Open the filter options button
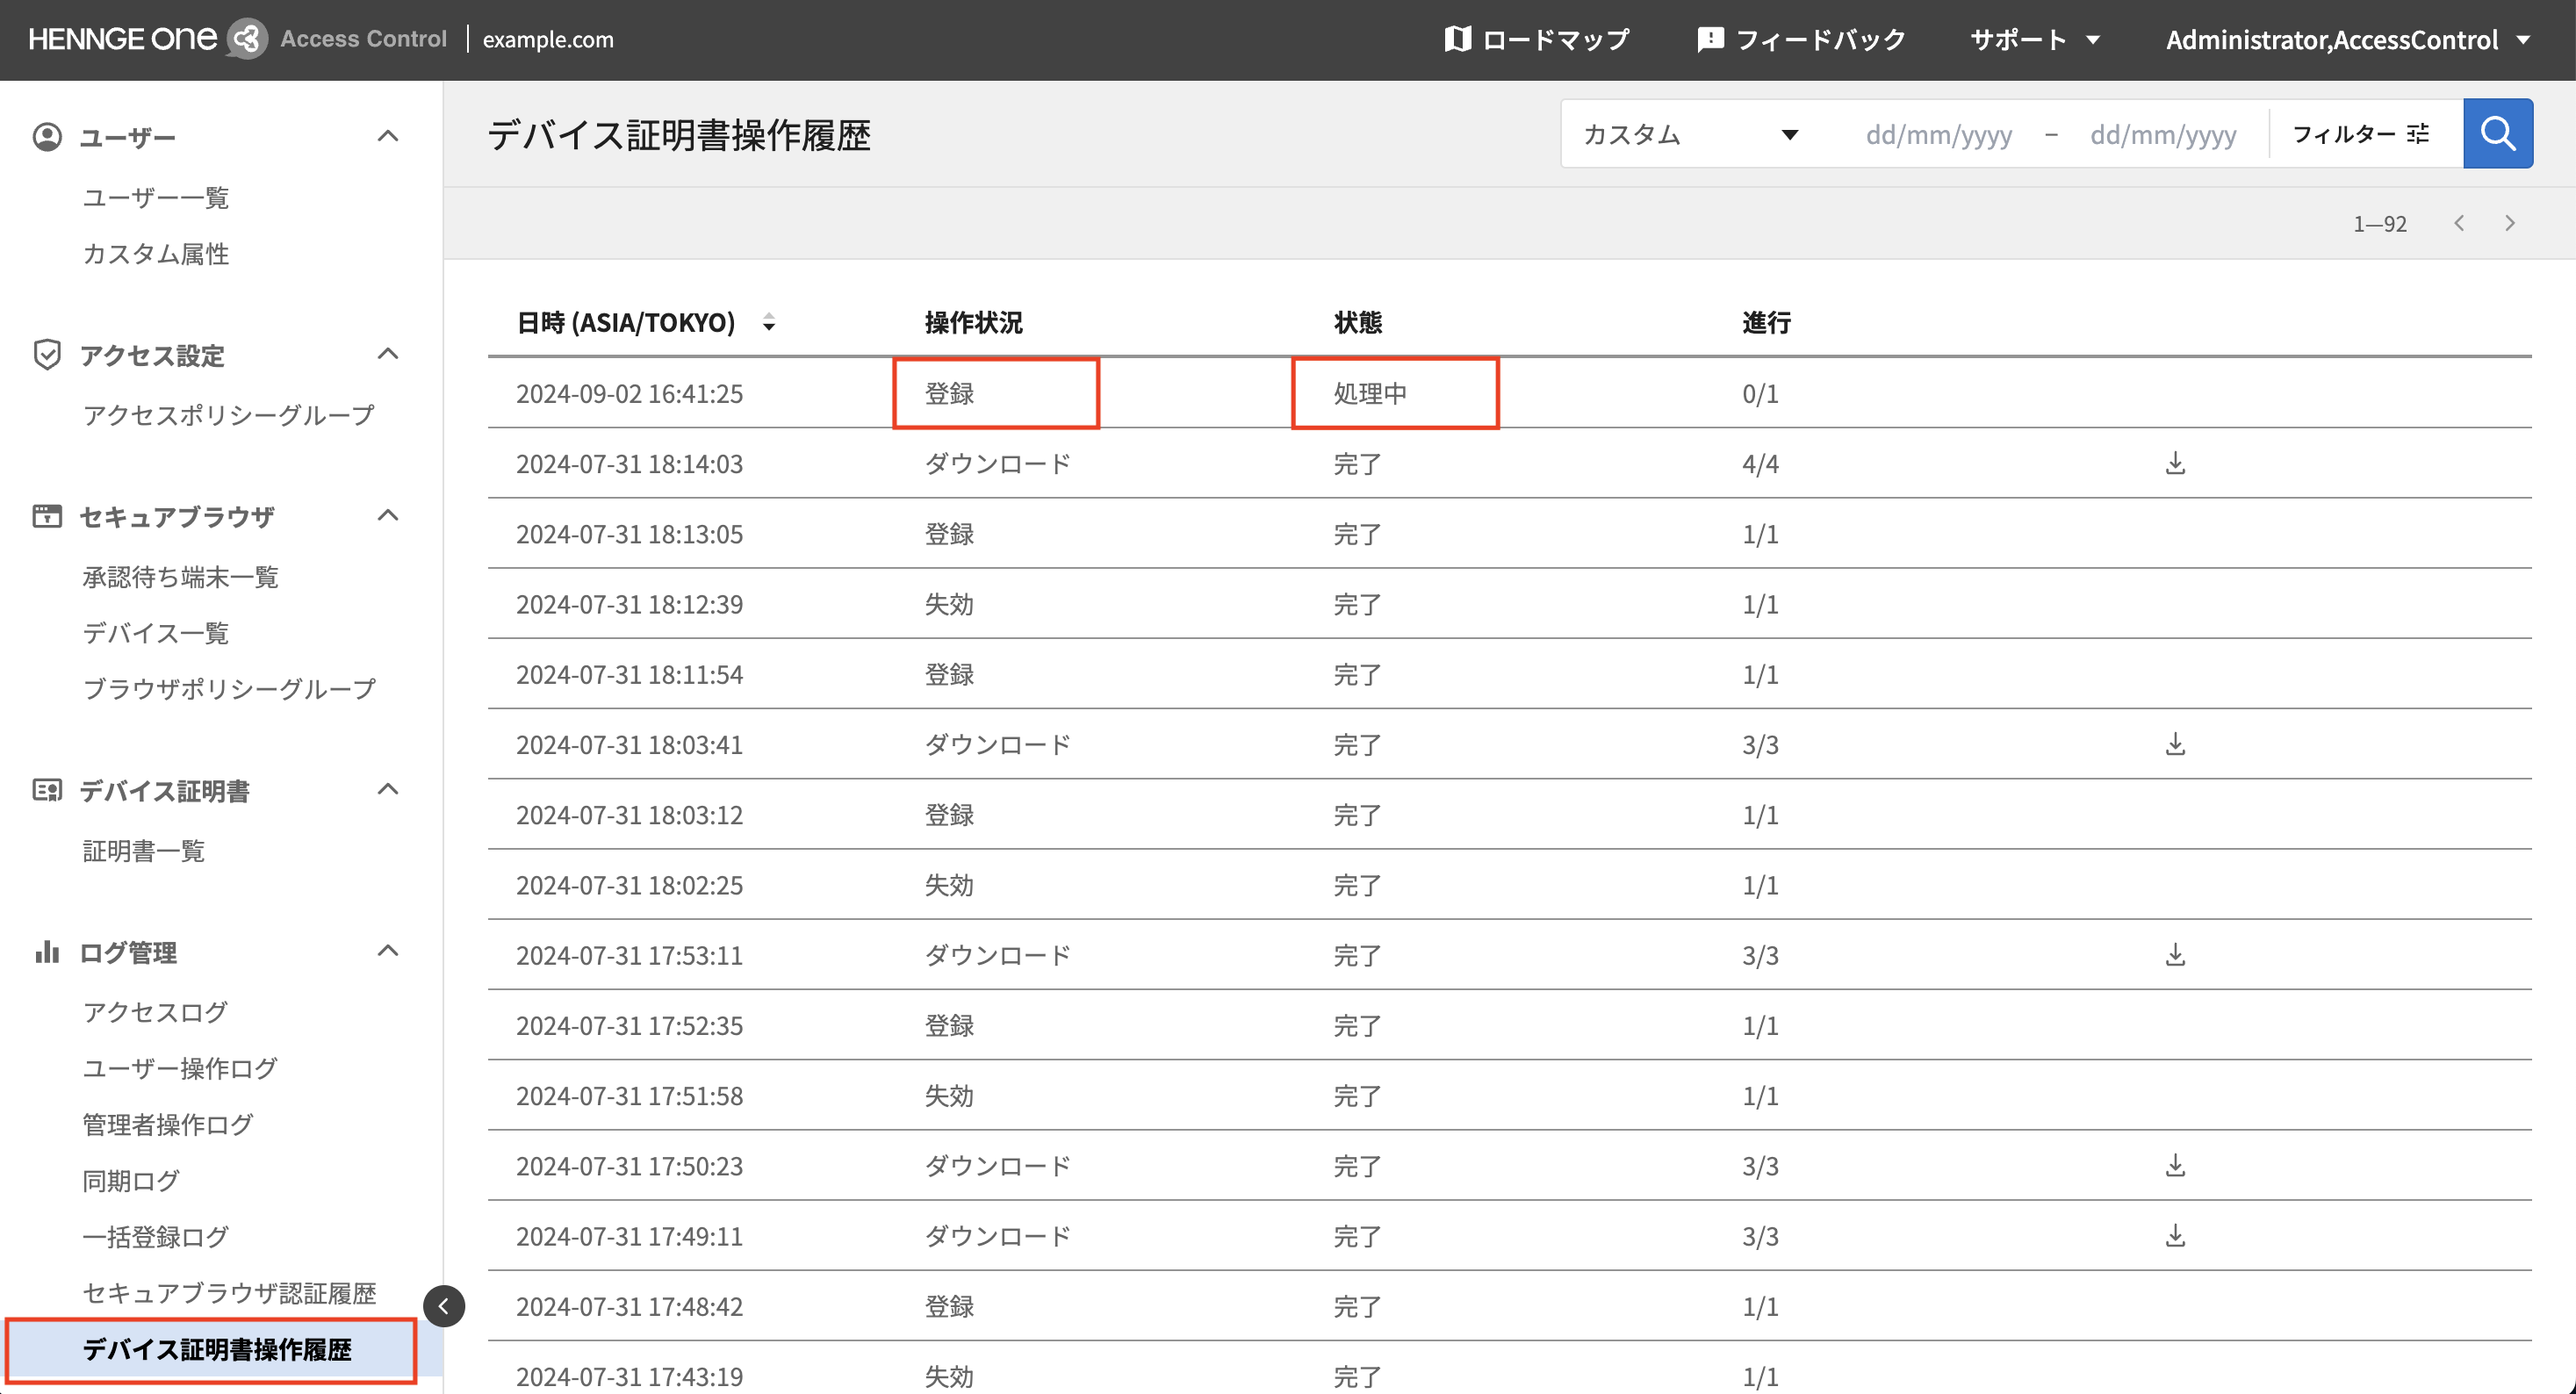Screen dimensions: 2576x1394 2360,134
